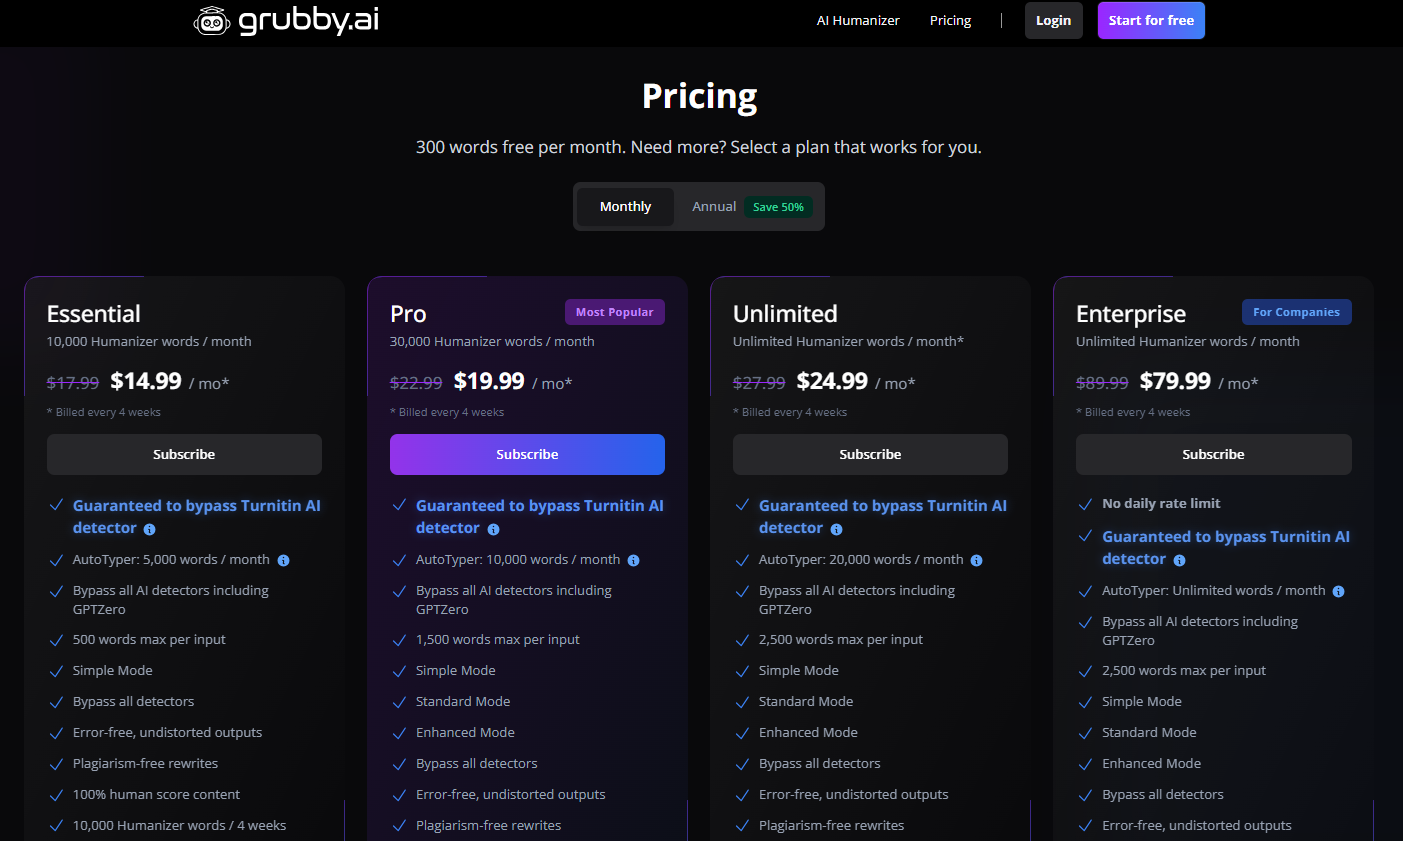Click the crossed-out $89.99 price
The height and width of the screenshot is (841, 1403).
click(1102, 383)
